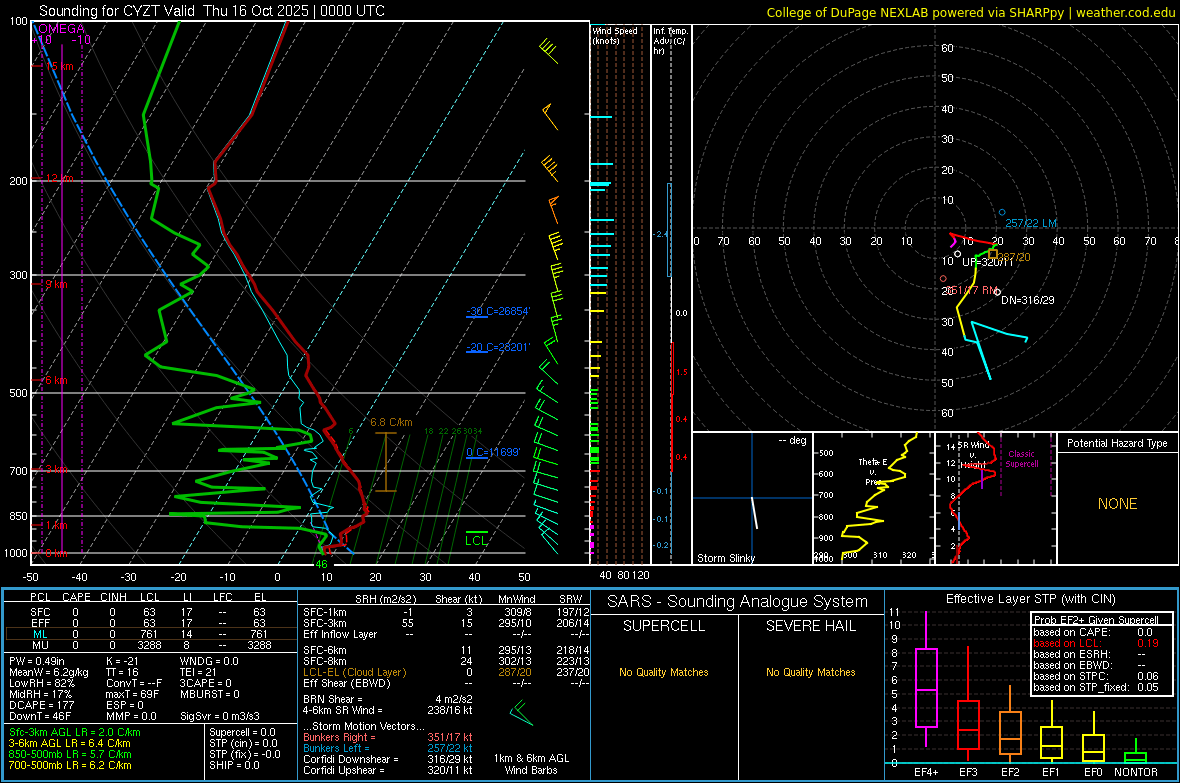Click the SHIP = 0.0 value

(234, 765)
